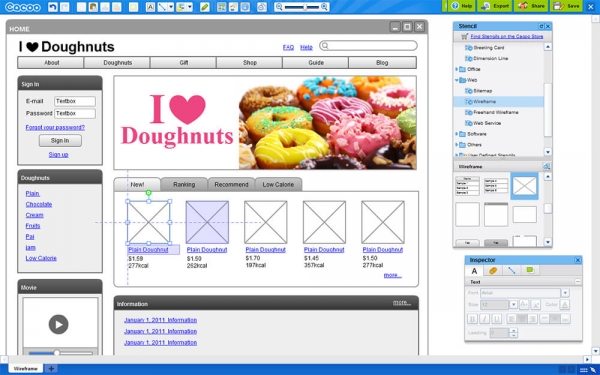600x375 pixels.
Task: Toggle bold formatting in Inspector
Action: 473,319
